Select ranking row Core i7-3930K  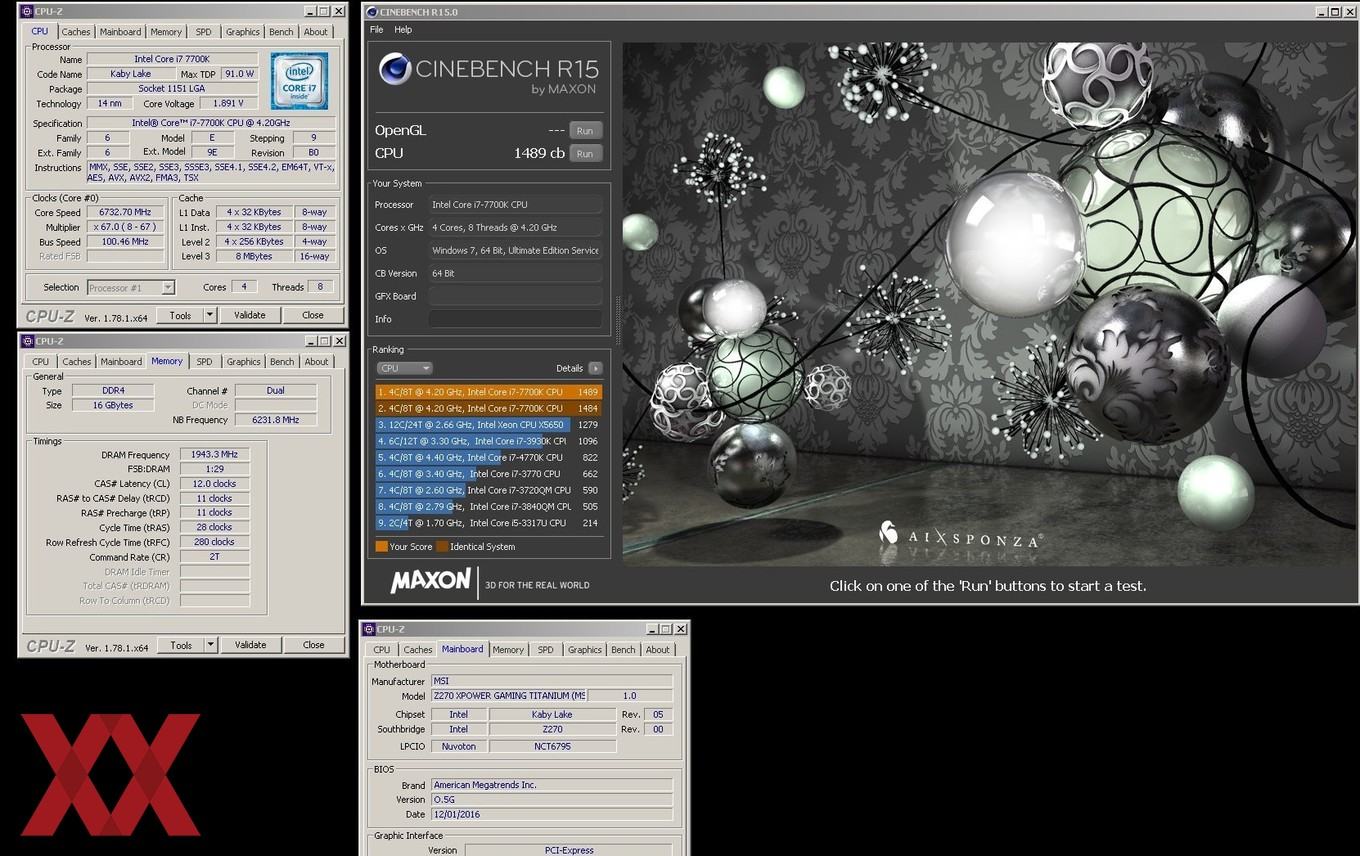[489, 441]
